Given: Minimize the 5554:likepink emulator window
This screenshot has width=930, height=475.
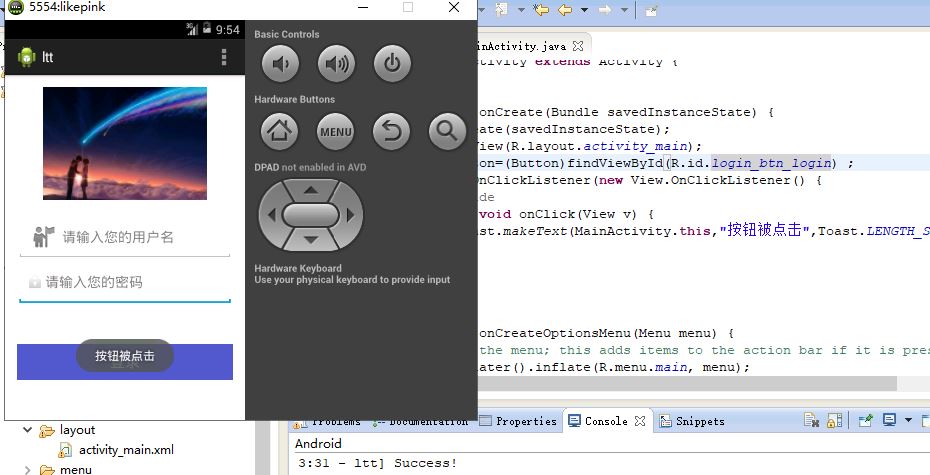Looking at the screenshot, I should click(x=363, y=7).
